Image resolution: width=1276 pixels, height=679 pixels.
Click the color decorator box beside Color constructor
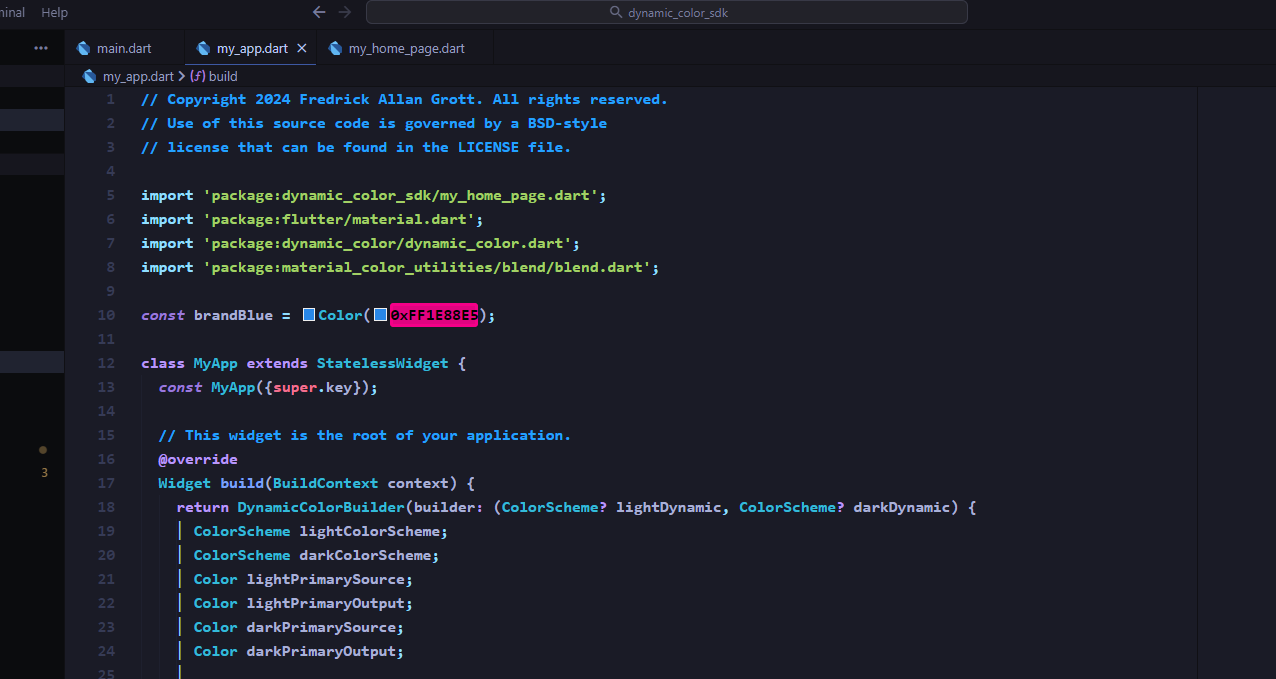pyautogui.click(x=308, y=314)
